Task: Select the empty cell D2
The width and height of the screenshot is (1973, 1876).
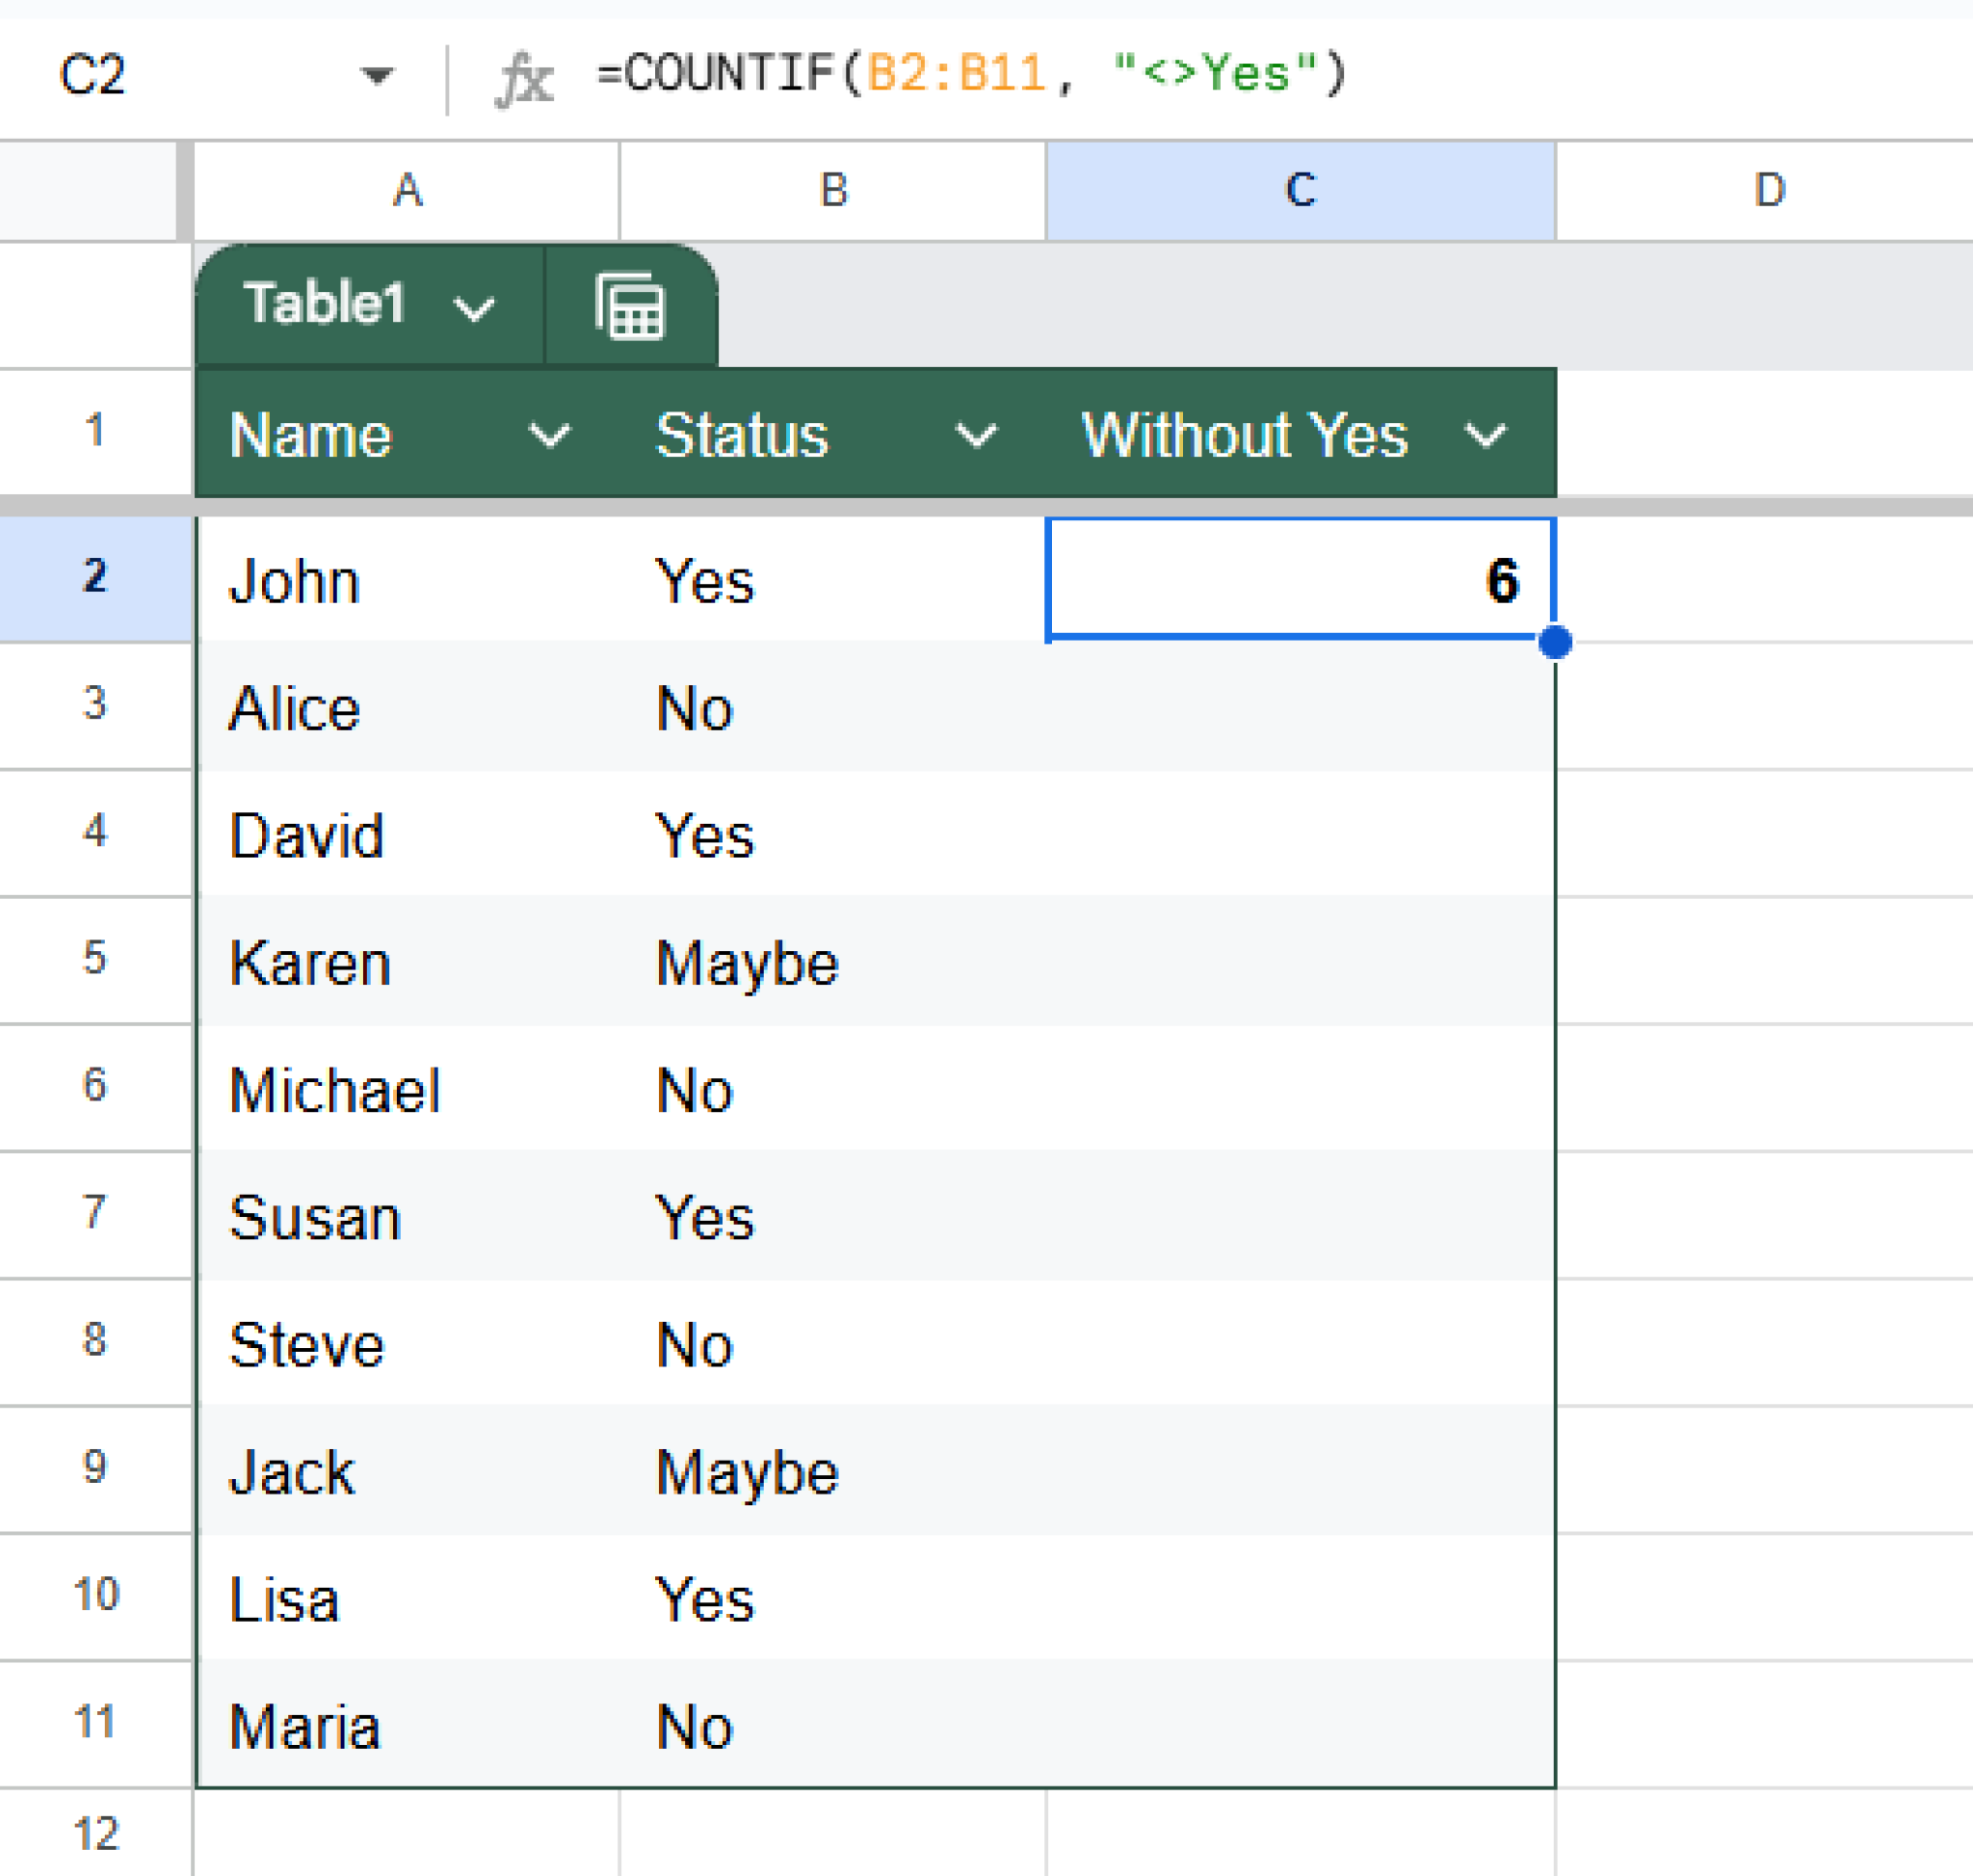Action: point(1770,578)
